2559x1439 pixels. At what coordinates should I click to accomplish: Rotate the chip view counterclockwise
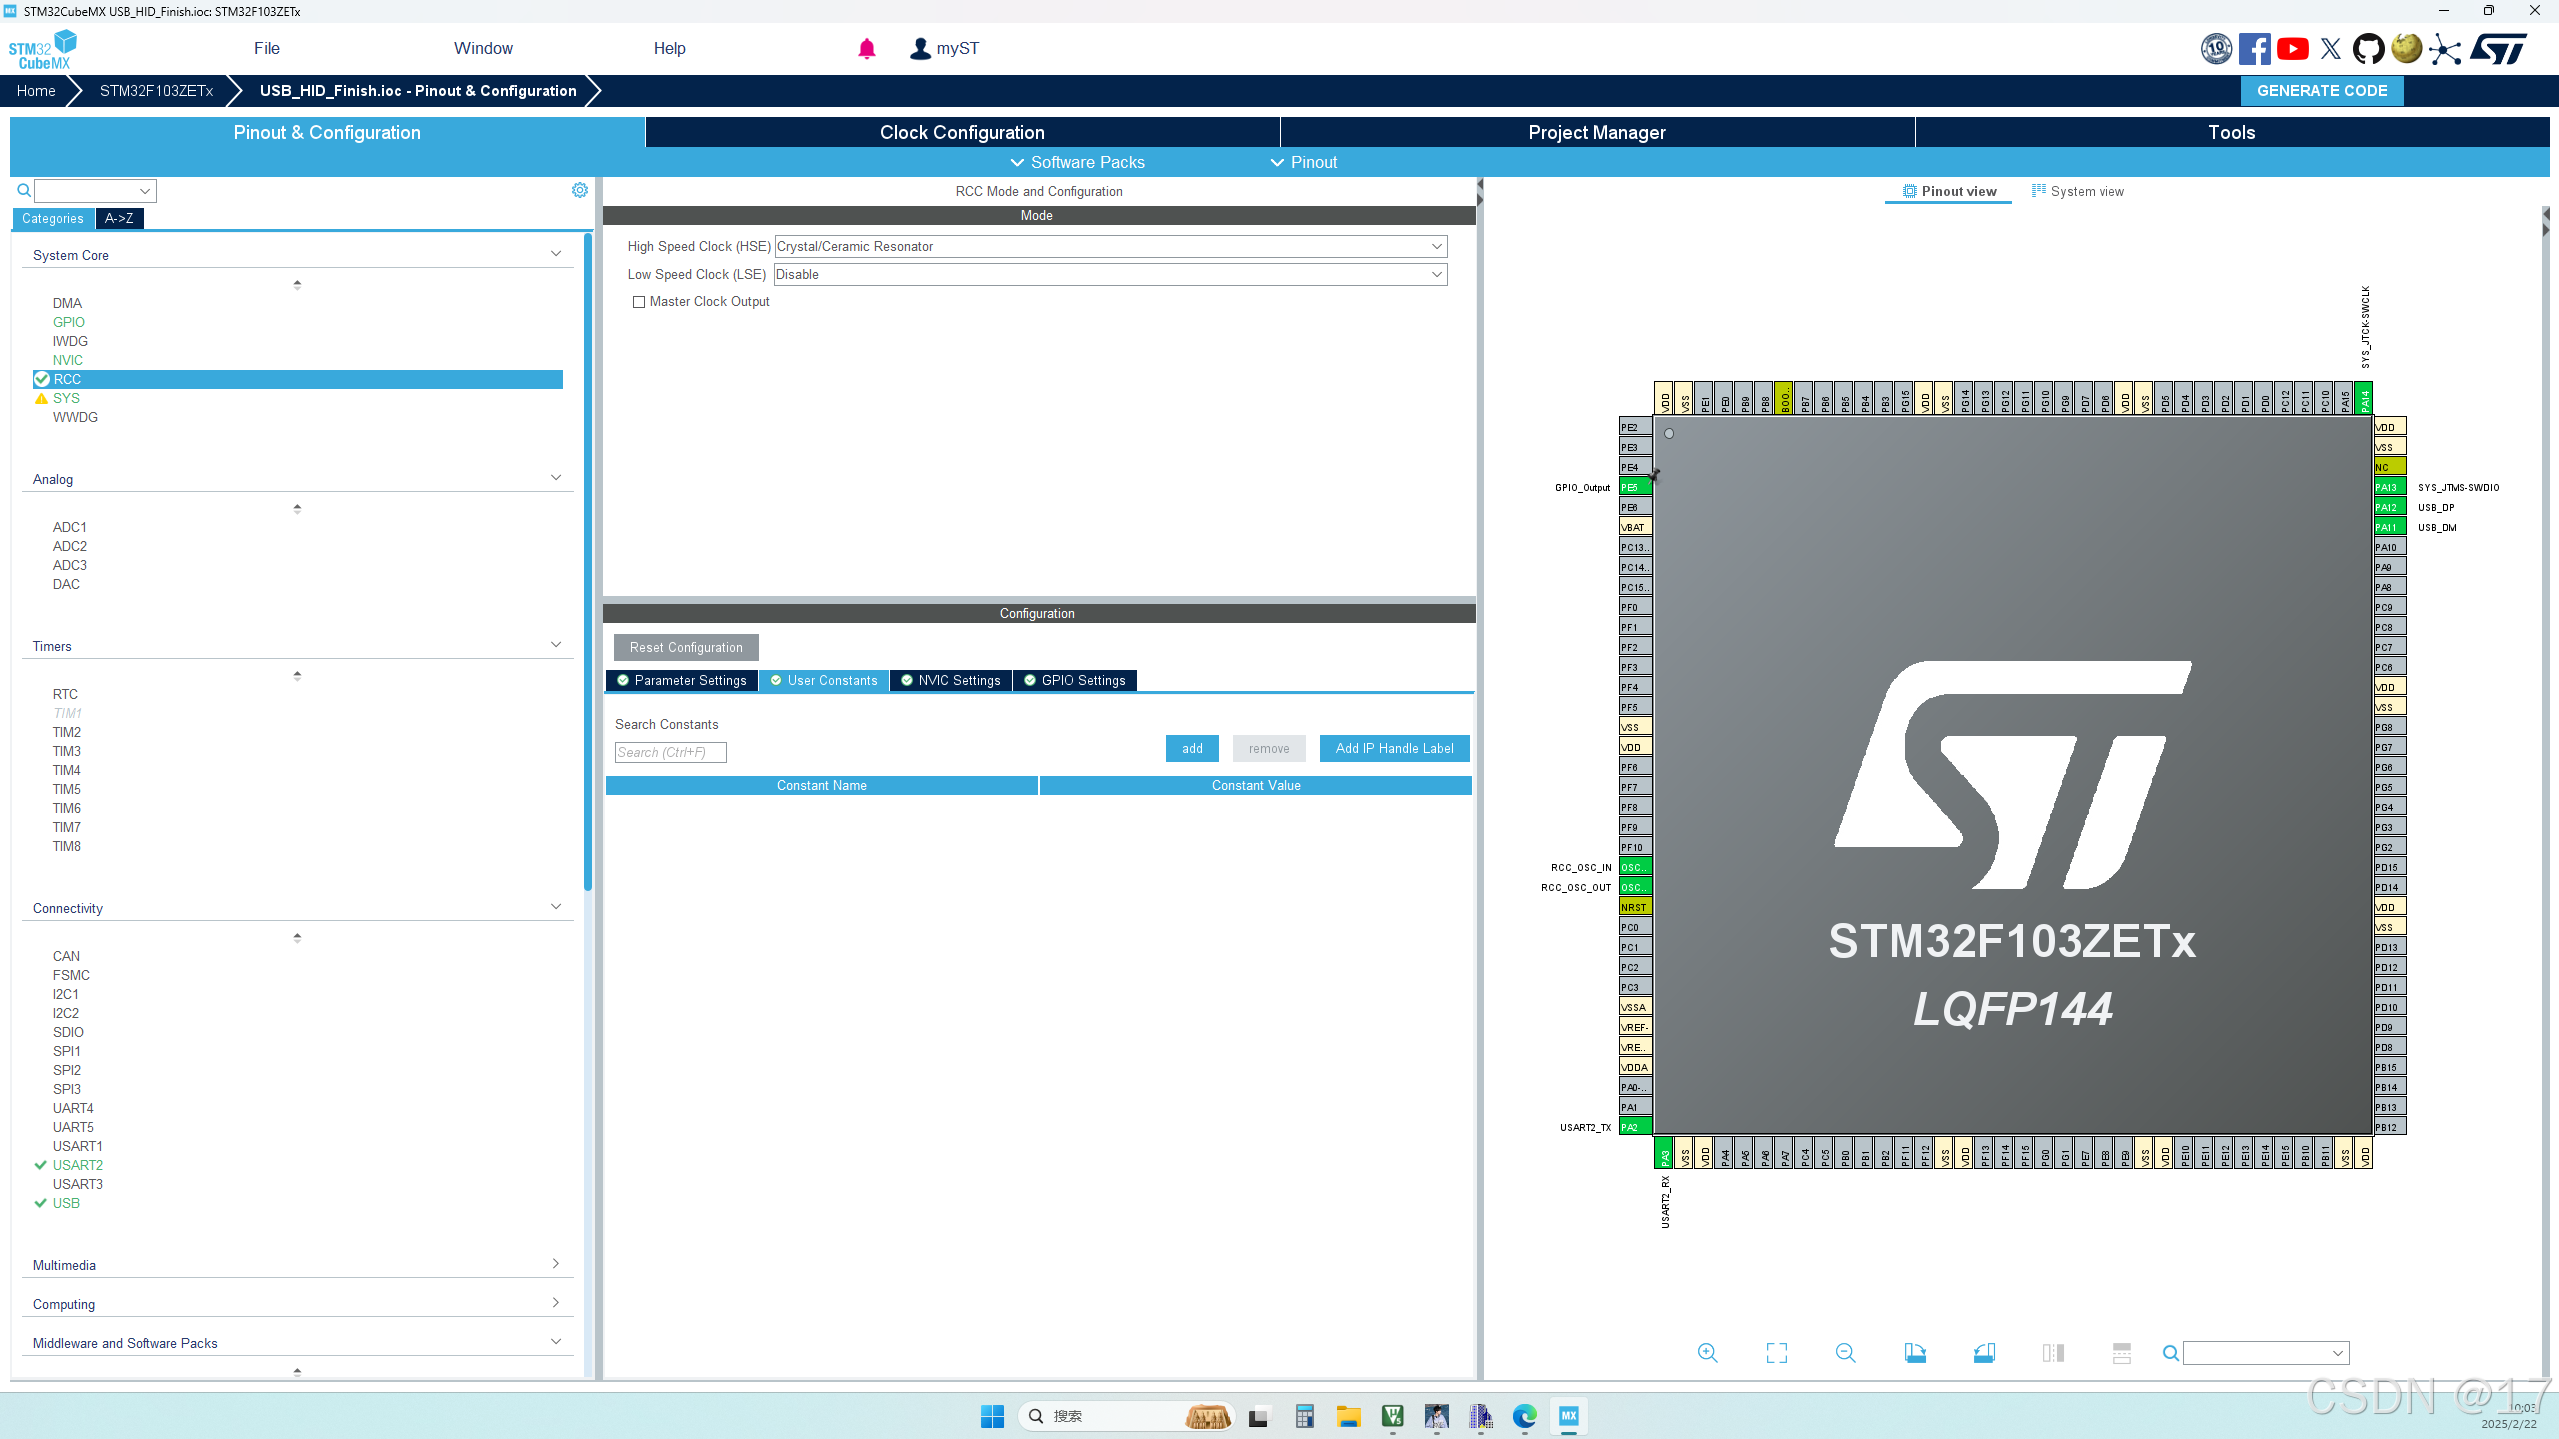coord(1985,1352)
